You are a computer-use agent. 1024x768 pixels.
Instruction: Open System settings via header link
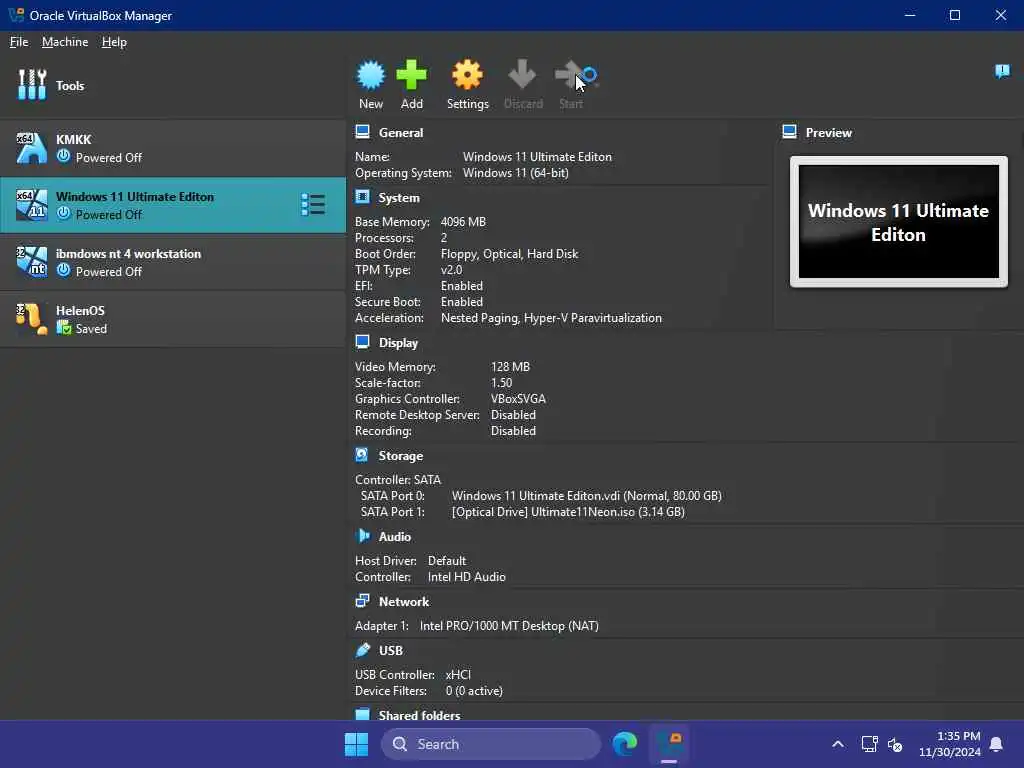(399, 198)
